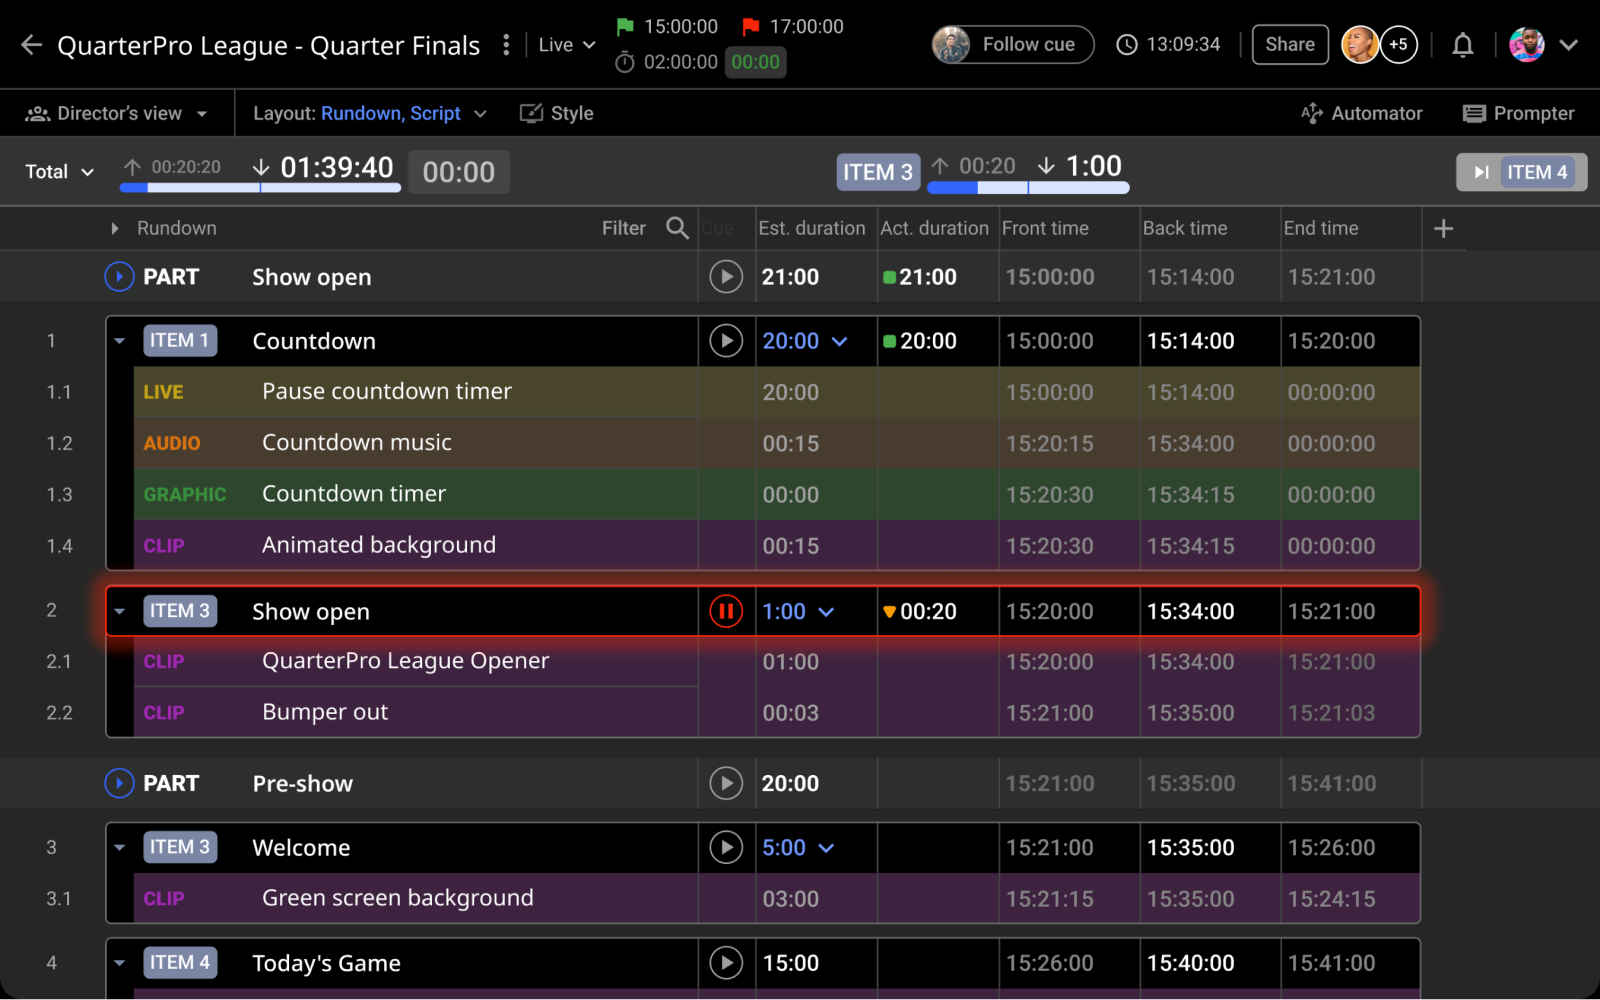Open the three-dot rundown options menu
Screen dimensions: 1600x1000
click(506, 45)
